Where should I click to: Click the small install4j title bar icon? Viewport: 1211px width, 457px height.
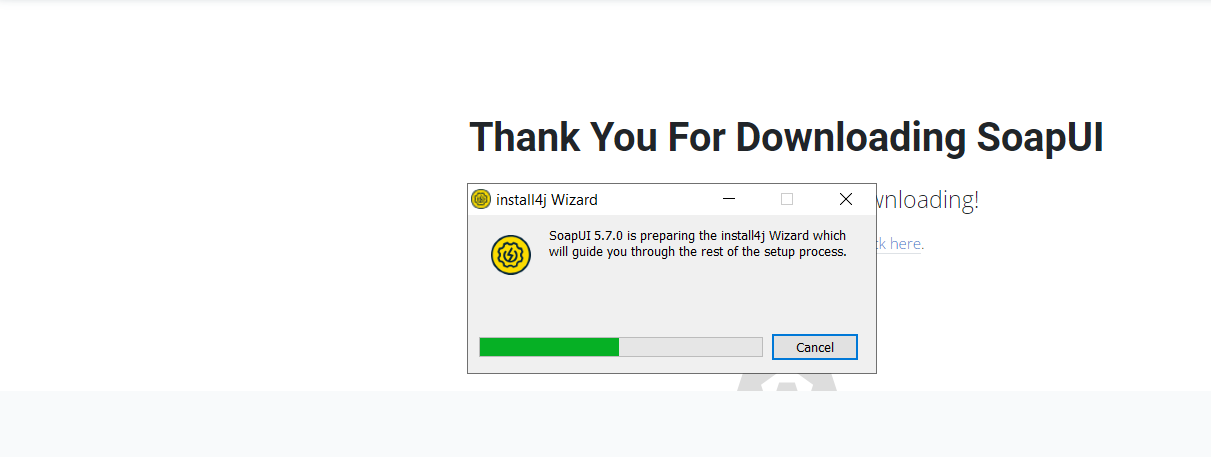[x=481, y=199]
